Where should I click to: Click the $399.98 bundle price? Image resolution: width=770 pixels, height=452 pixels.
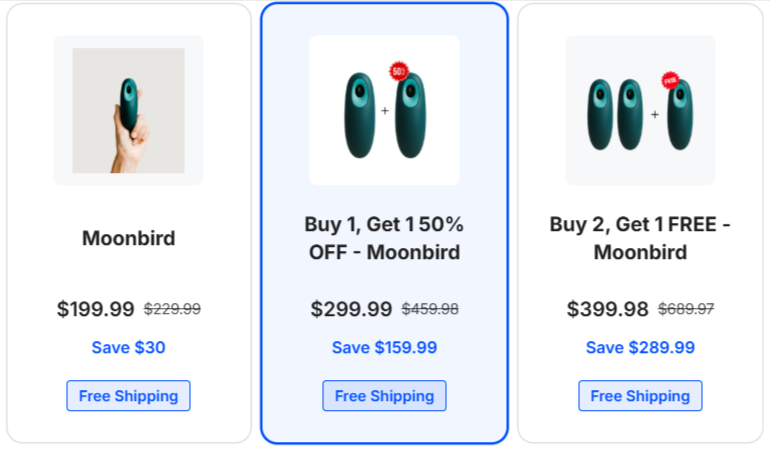607,309
